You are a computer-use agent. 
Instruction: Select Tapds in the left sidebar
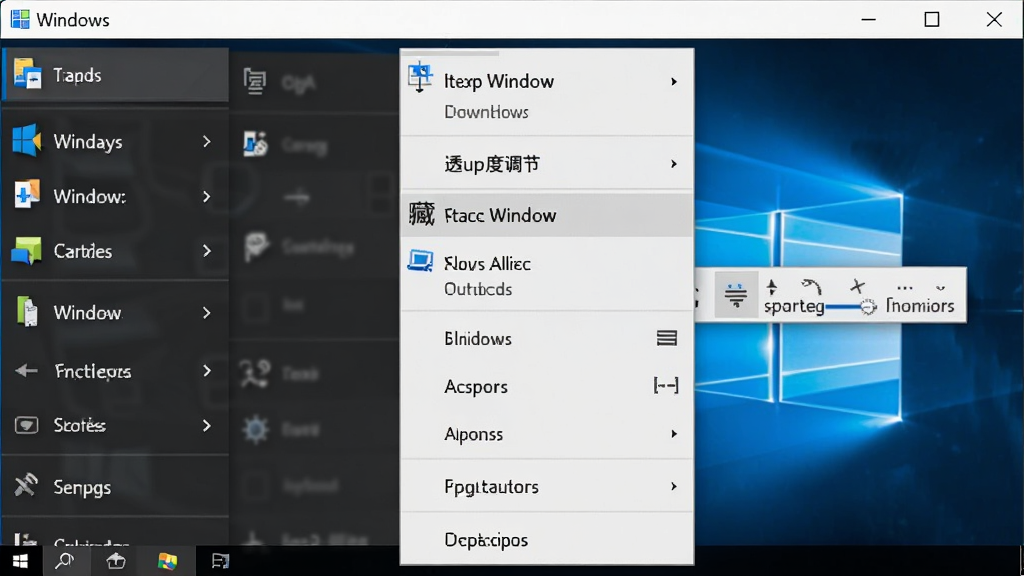click(x=115, y=74)
